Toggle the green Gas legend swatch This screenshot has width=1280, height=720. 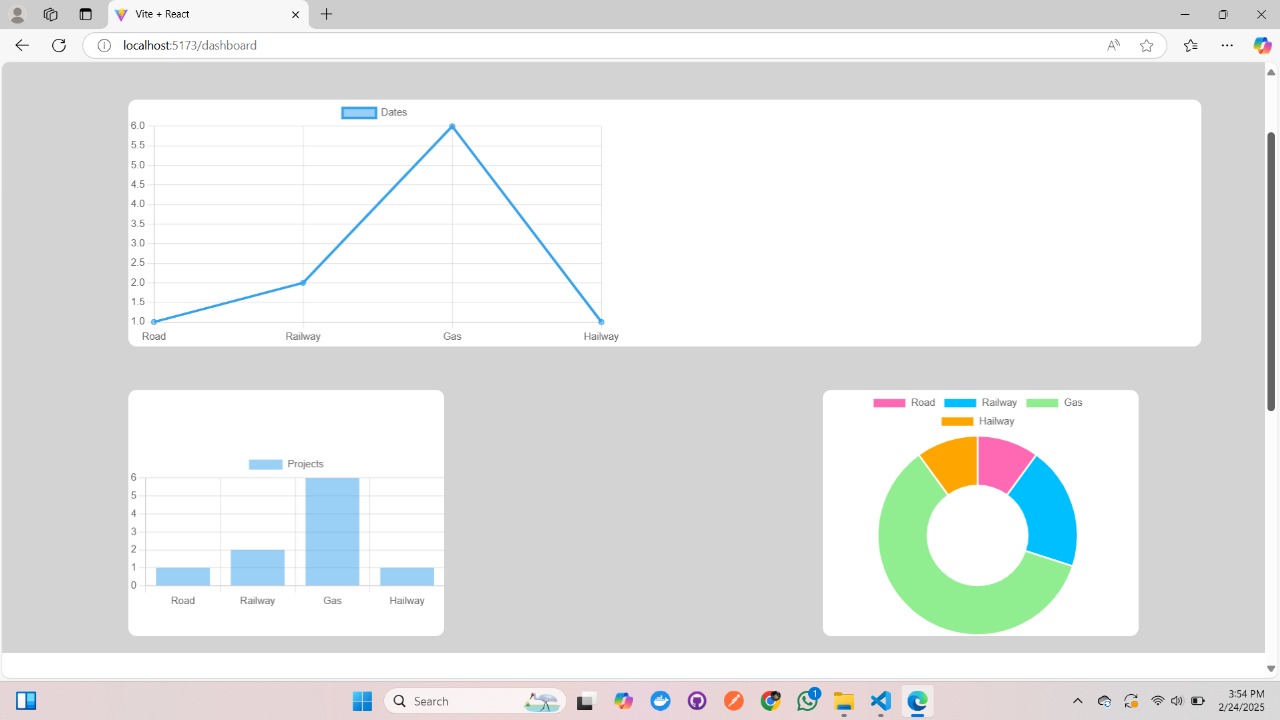(x=1042, y=403)
